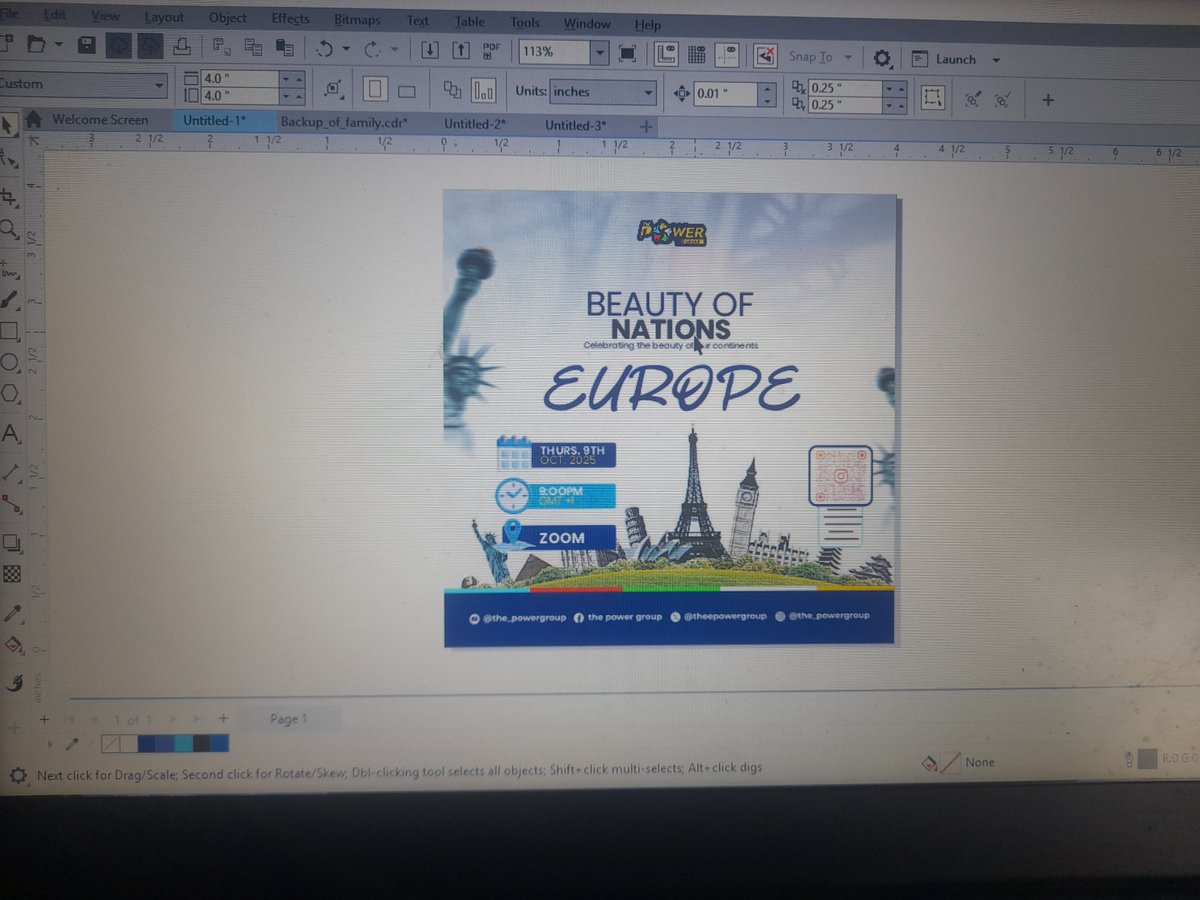The height and width of the screenshot is (900, 1200).
Task: Click the dark gray swatch in document palette
Action: (200, 743)
